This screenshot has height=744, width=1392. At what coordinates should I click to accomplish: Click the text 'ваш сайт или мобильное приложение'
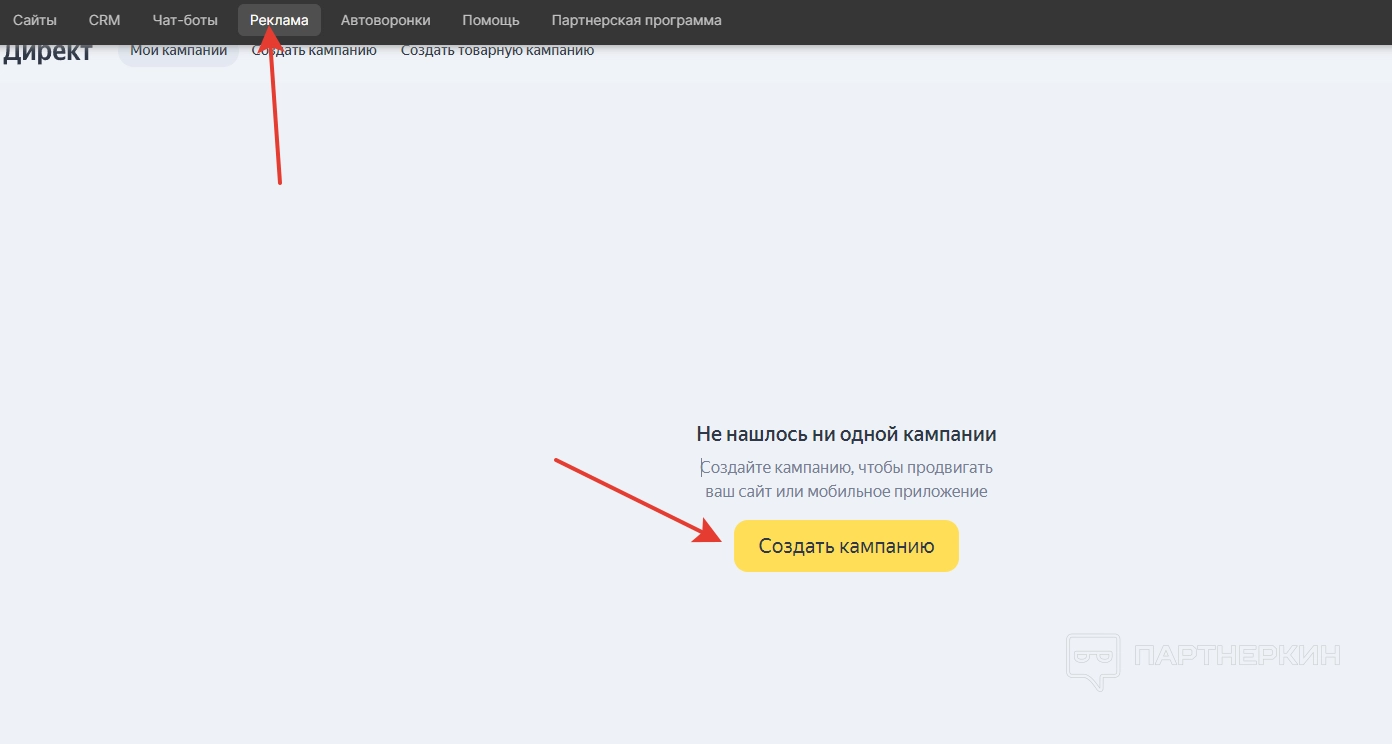(x=846, y=491)
